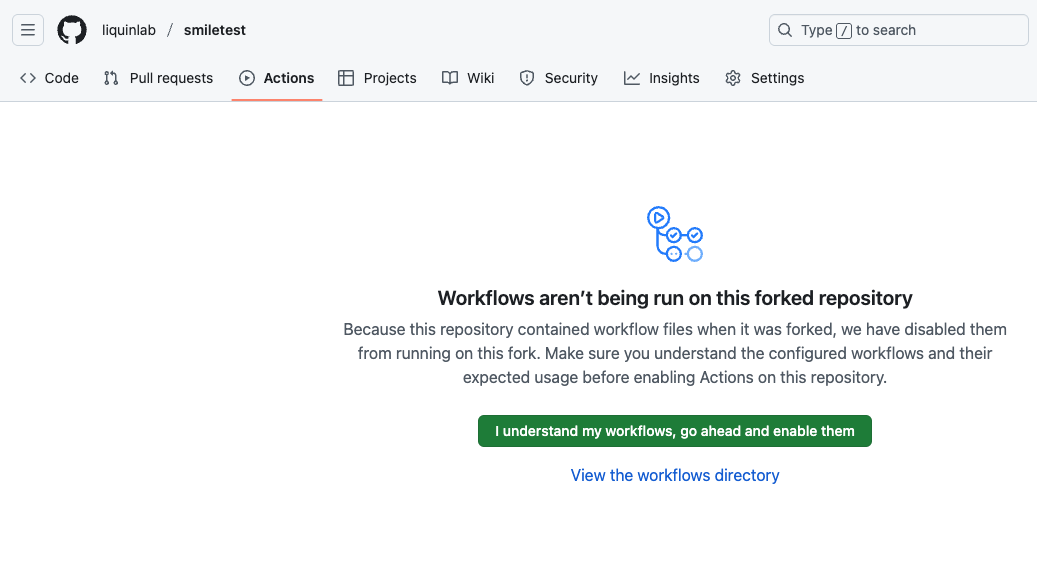The width and height of the screenshot is (1037, 572).
Task: Switch to the Code tab
Action: click(50, 78)
